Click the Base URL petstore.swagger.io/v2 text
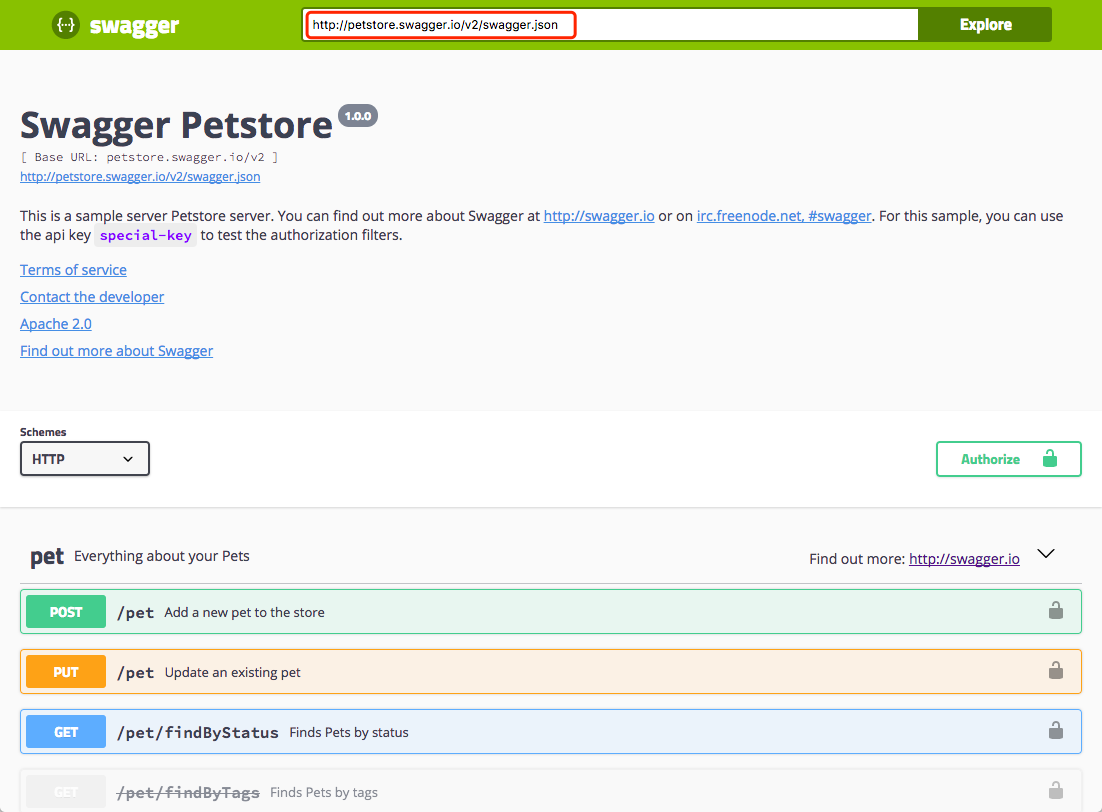Image resolution: width=1102 pixels, height=812 pixels. click(149, 157)
